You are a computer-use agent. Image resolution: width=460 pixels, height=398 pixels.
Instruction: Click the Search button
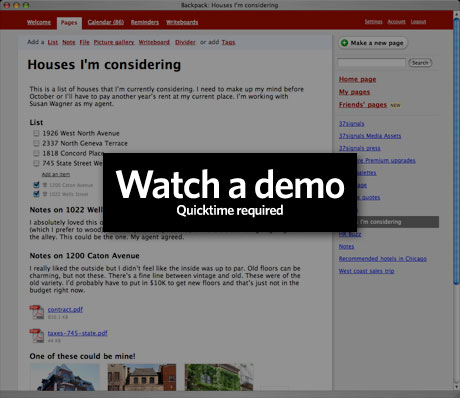click(420, 63)
